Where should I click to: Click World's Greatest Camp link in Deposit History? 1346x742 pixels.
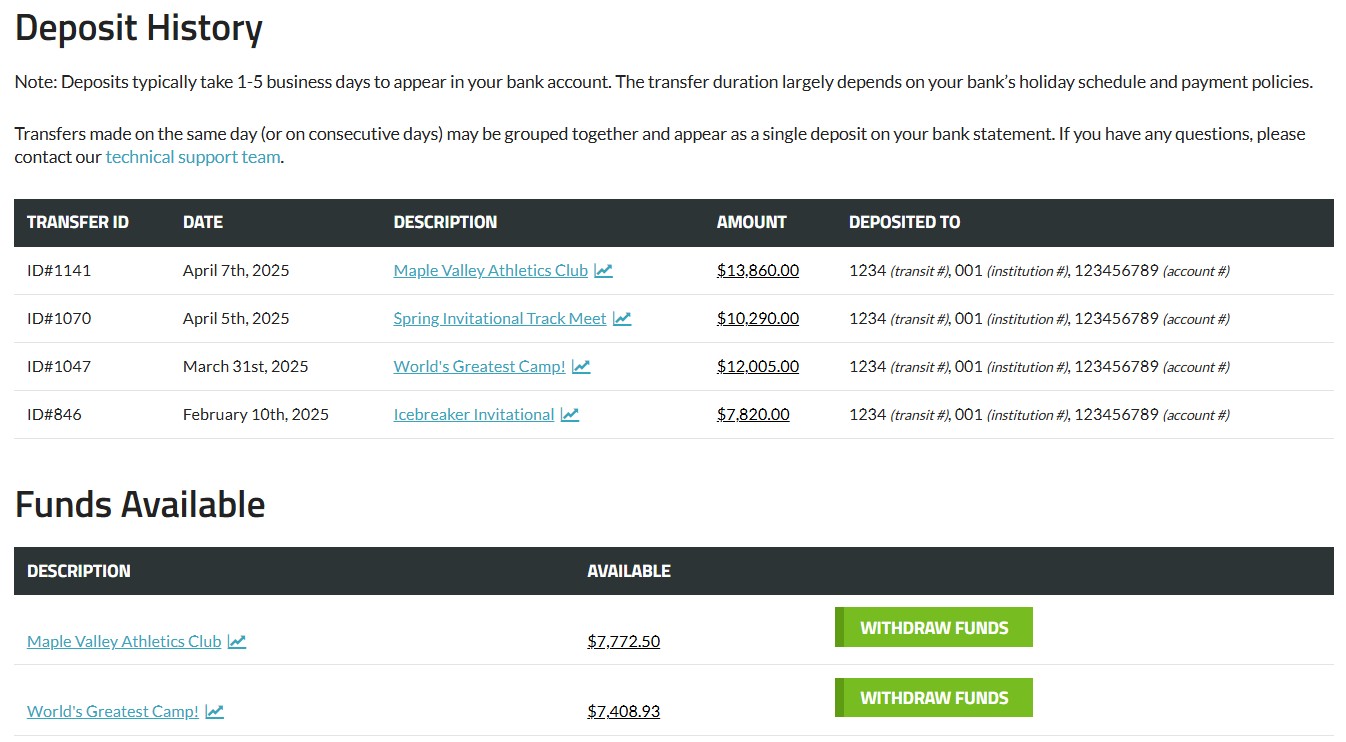479,367
